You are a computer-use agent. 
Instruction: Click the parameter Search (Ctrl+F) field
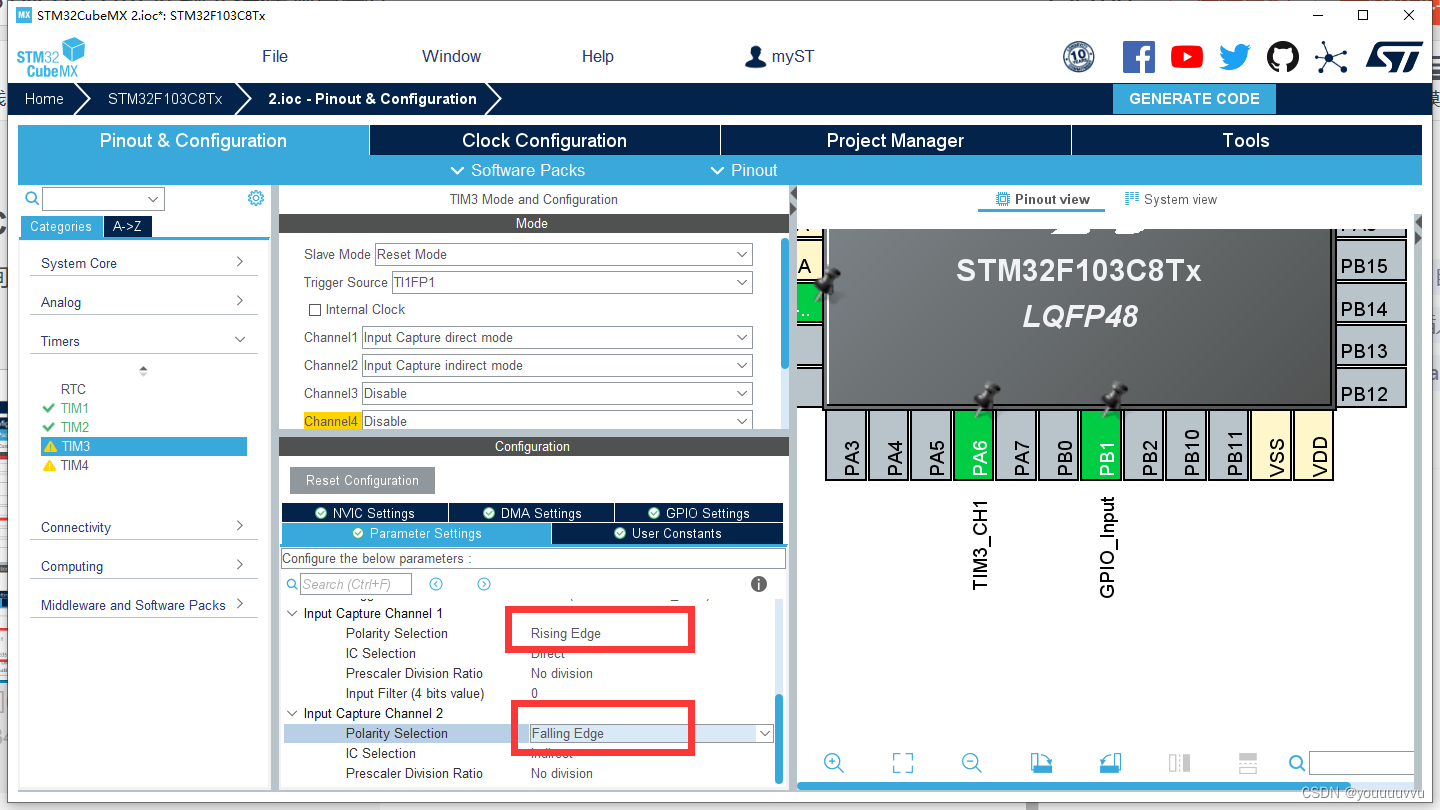355,584
